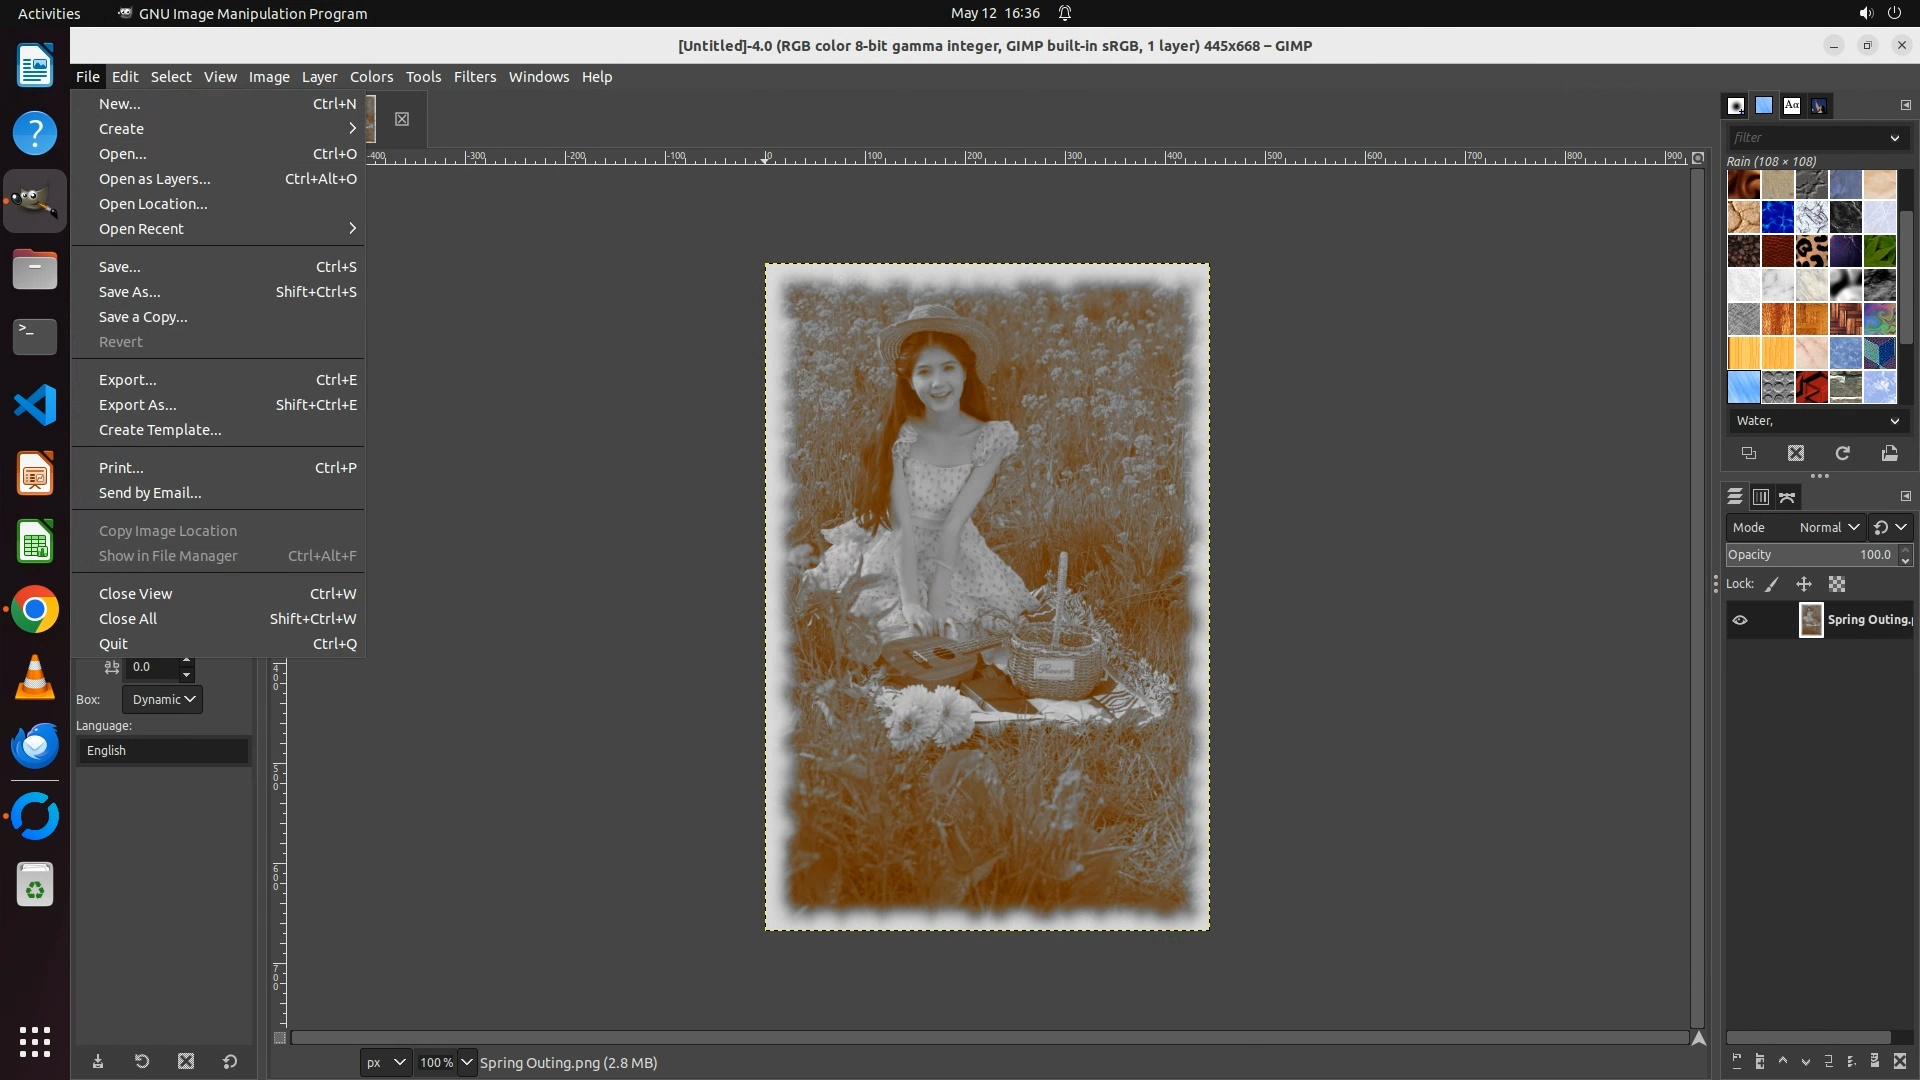Expand the Water pattern tag dropdown
This screenshot has height=1080, width=1920.
pos(1894,421)
